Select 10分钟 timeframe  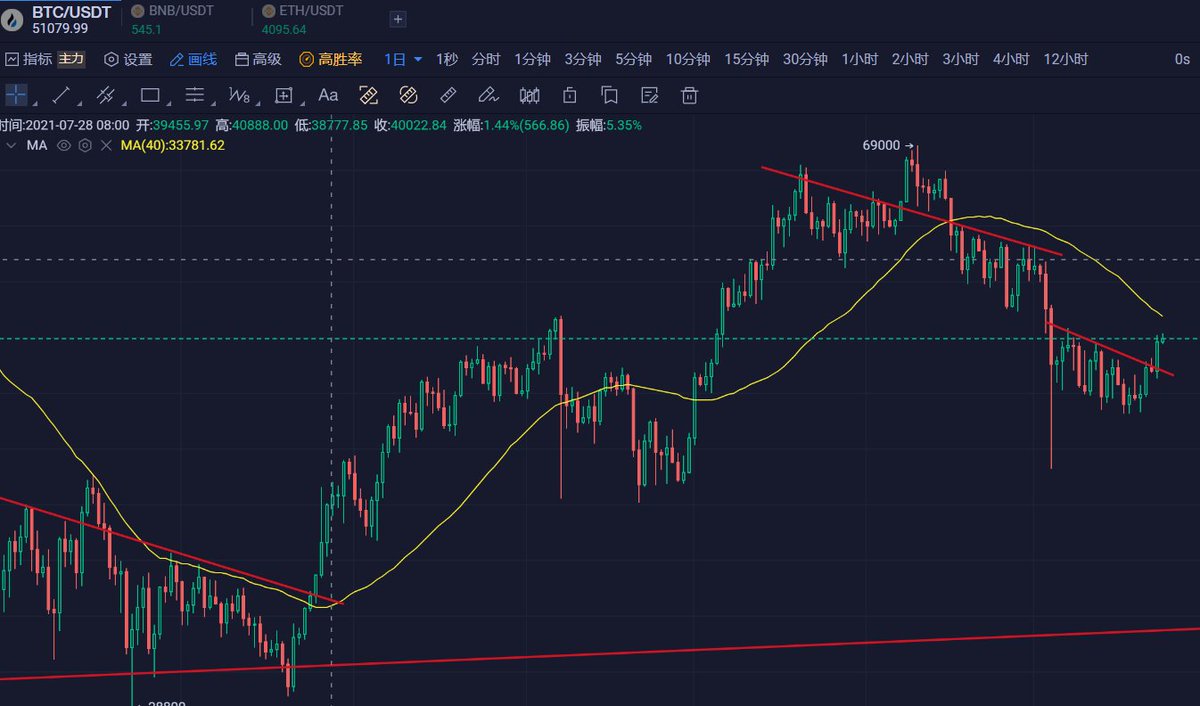pos(688,59)
